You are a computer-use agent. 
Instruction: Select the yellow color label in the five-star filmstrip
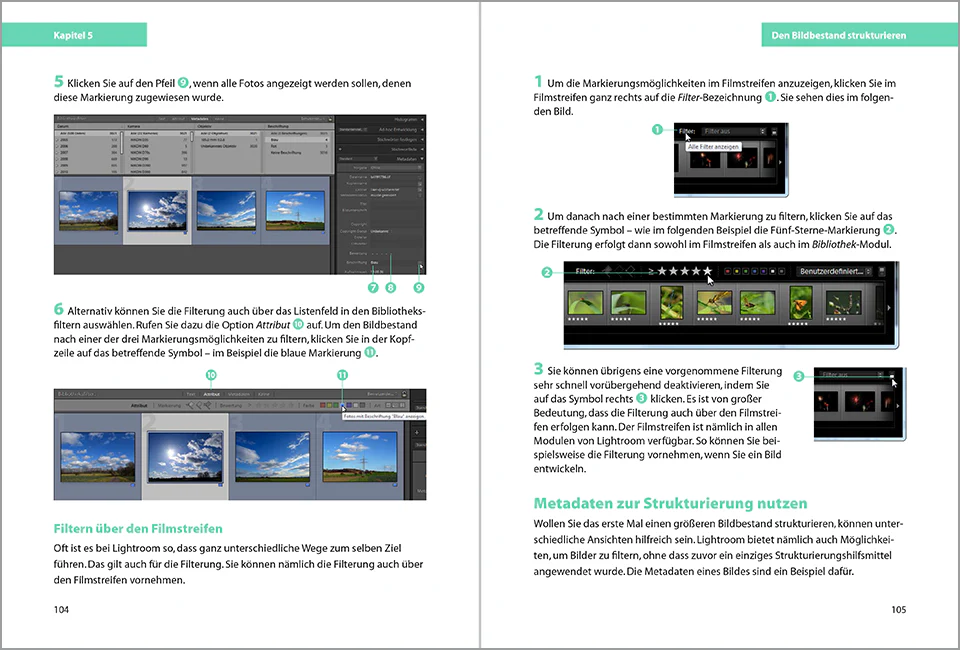737,271
